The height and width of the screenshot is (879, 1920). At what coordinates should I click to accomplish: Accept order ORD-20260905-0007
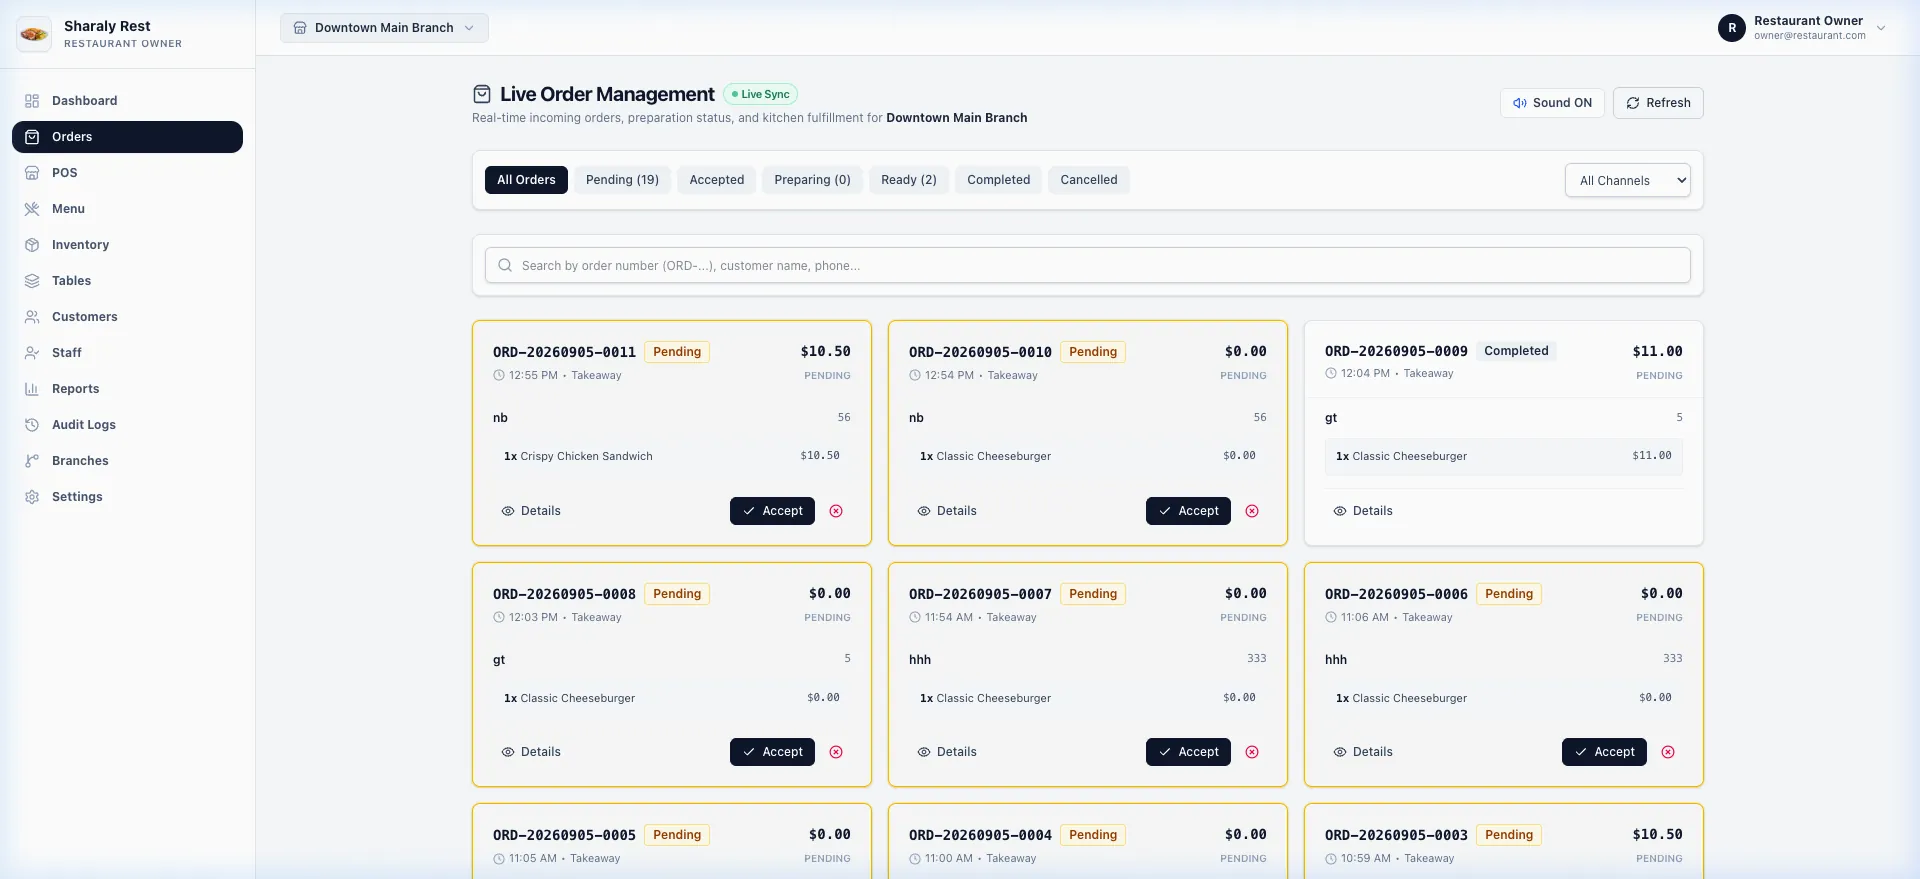pos(1188,752)
